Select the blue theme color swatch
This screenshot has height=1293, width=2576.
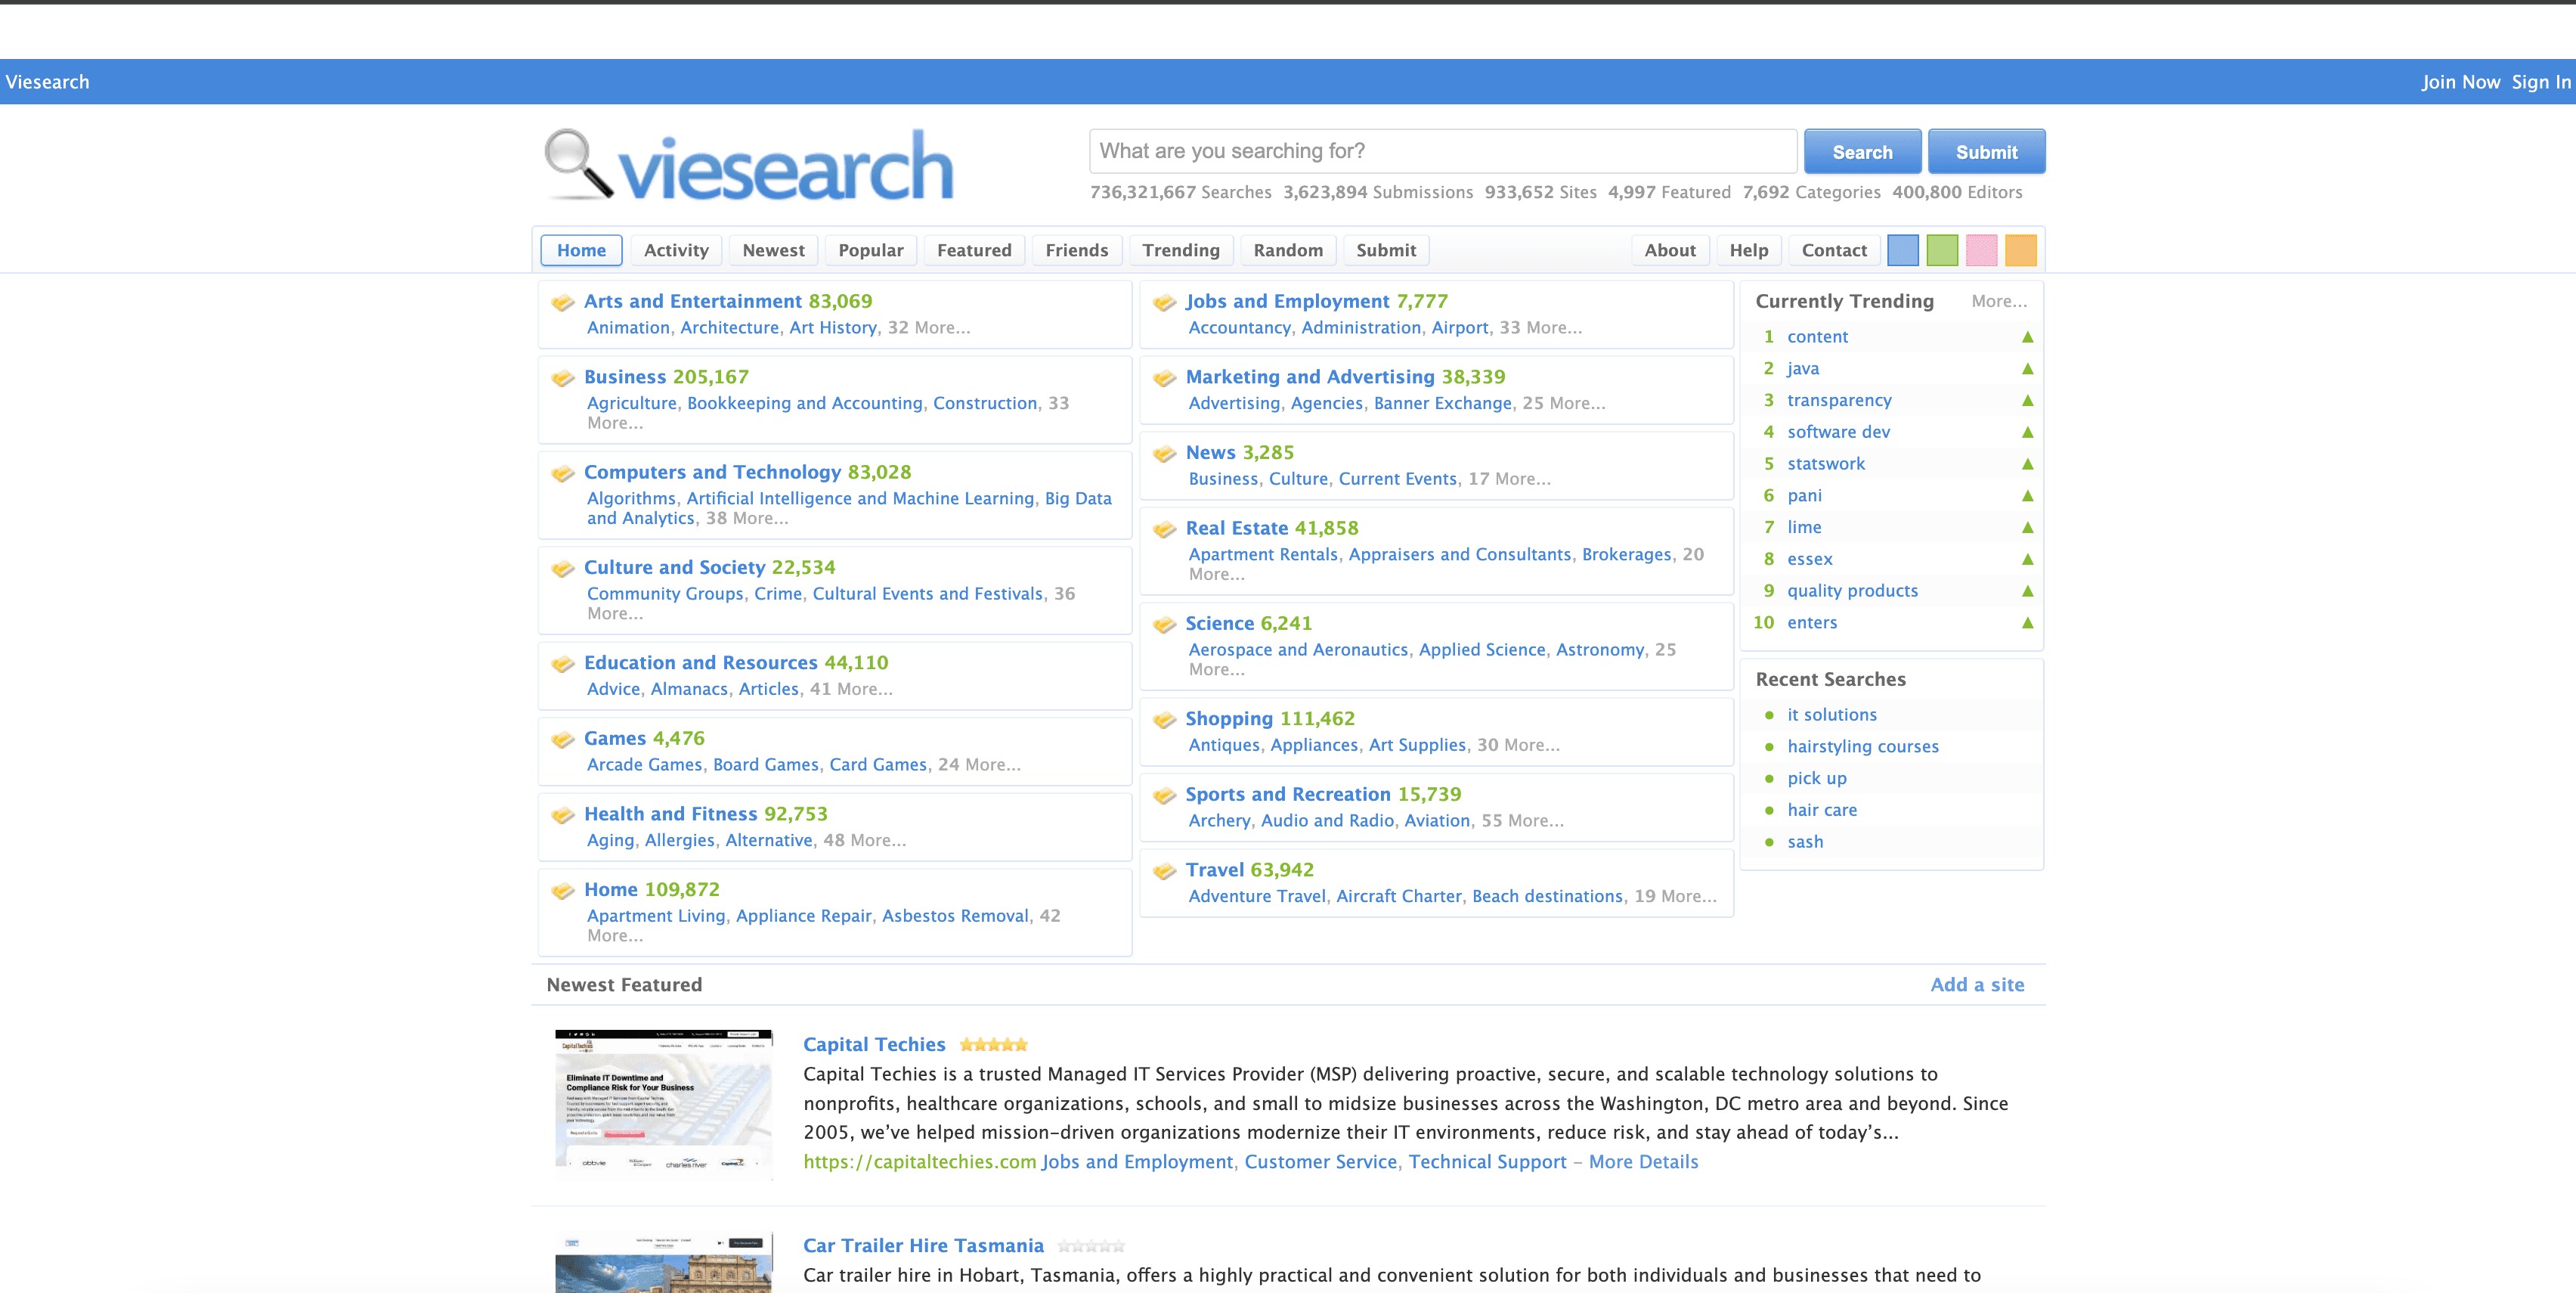click(x=1902, y=250)
